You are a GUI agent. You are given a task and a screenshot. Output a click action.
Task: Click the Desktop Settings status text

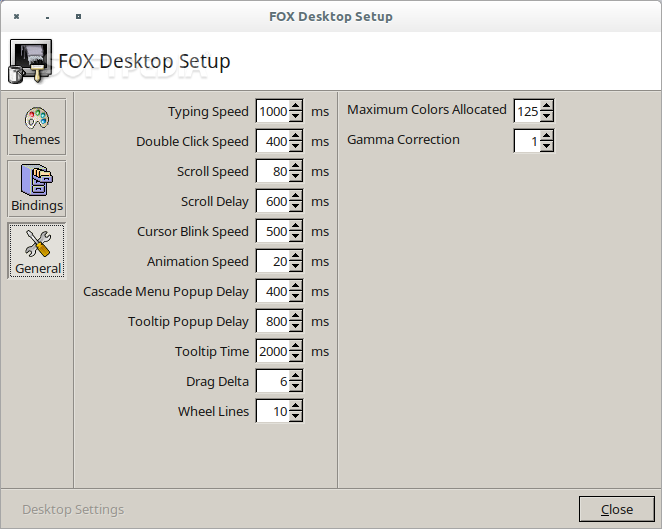point(73,510)
